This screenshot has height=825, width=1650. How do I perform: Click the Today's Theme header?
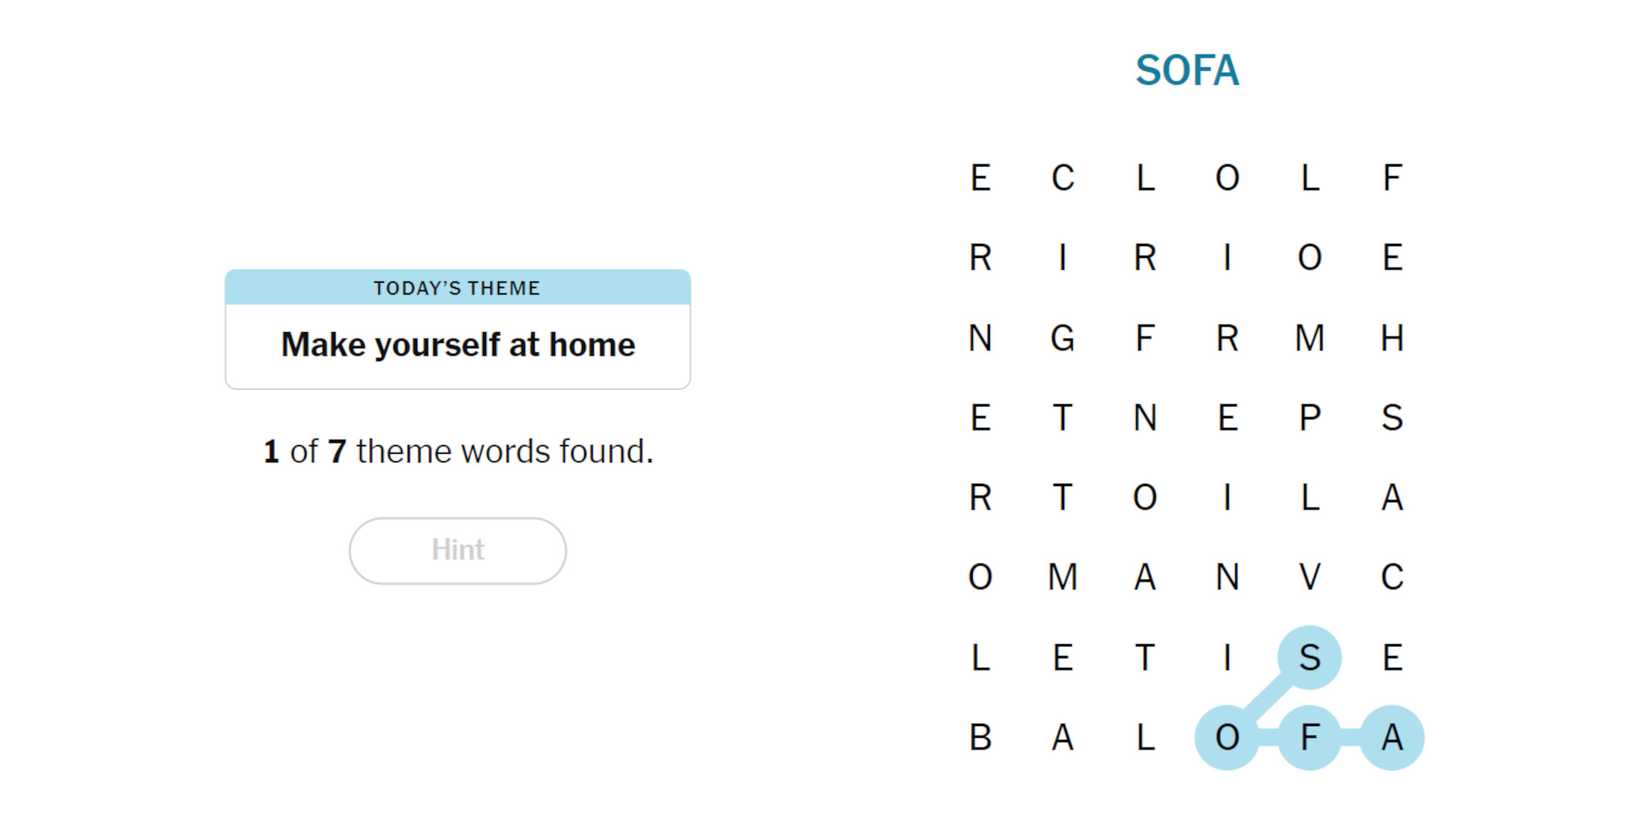[x=457, y=288]
